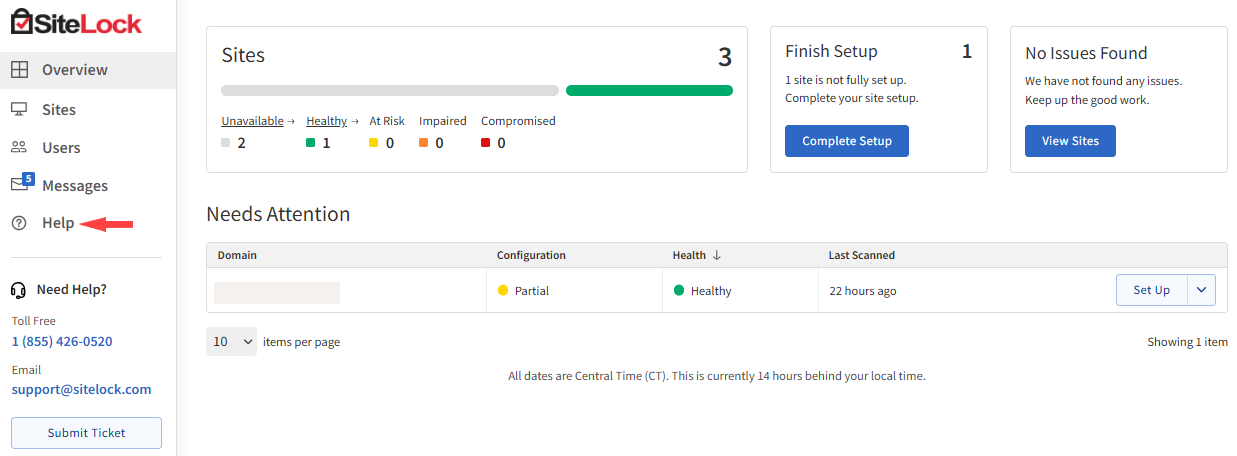Click the Set Up button in row
This screenshot has width=1237, height=456.
1151,290
